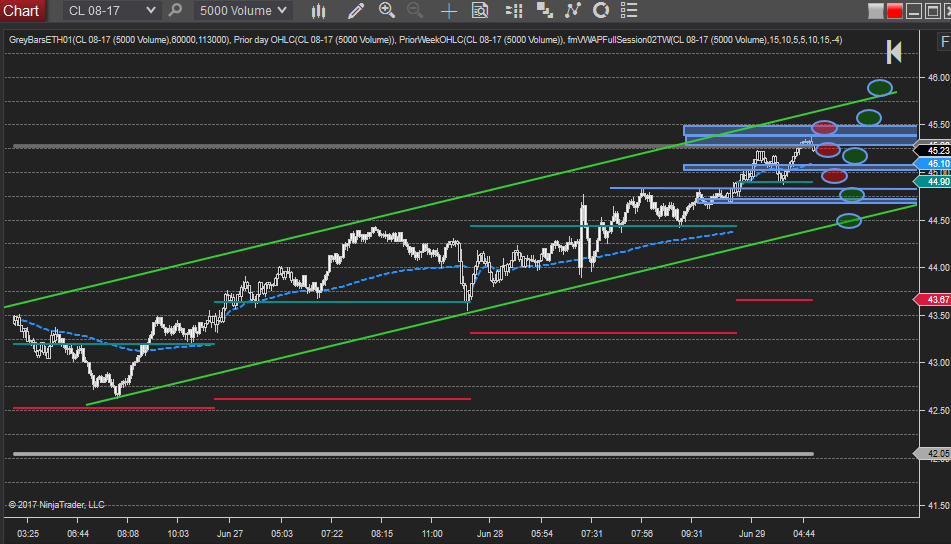
Task: Click the Jun 28 date label
Action: coord(489,534)
